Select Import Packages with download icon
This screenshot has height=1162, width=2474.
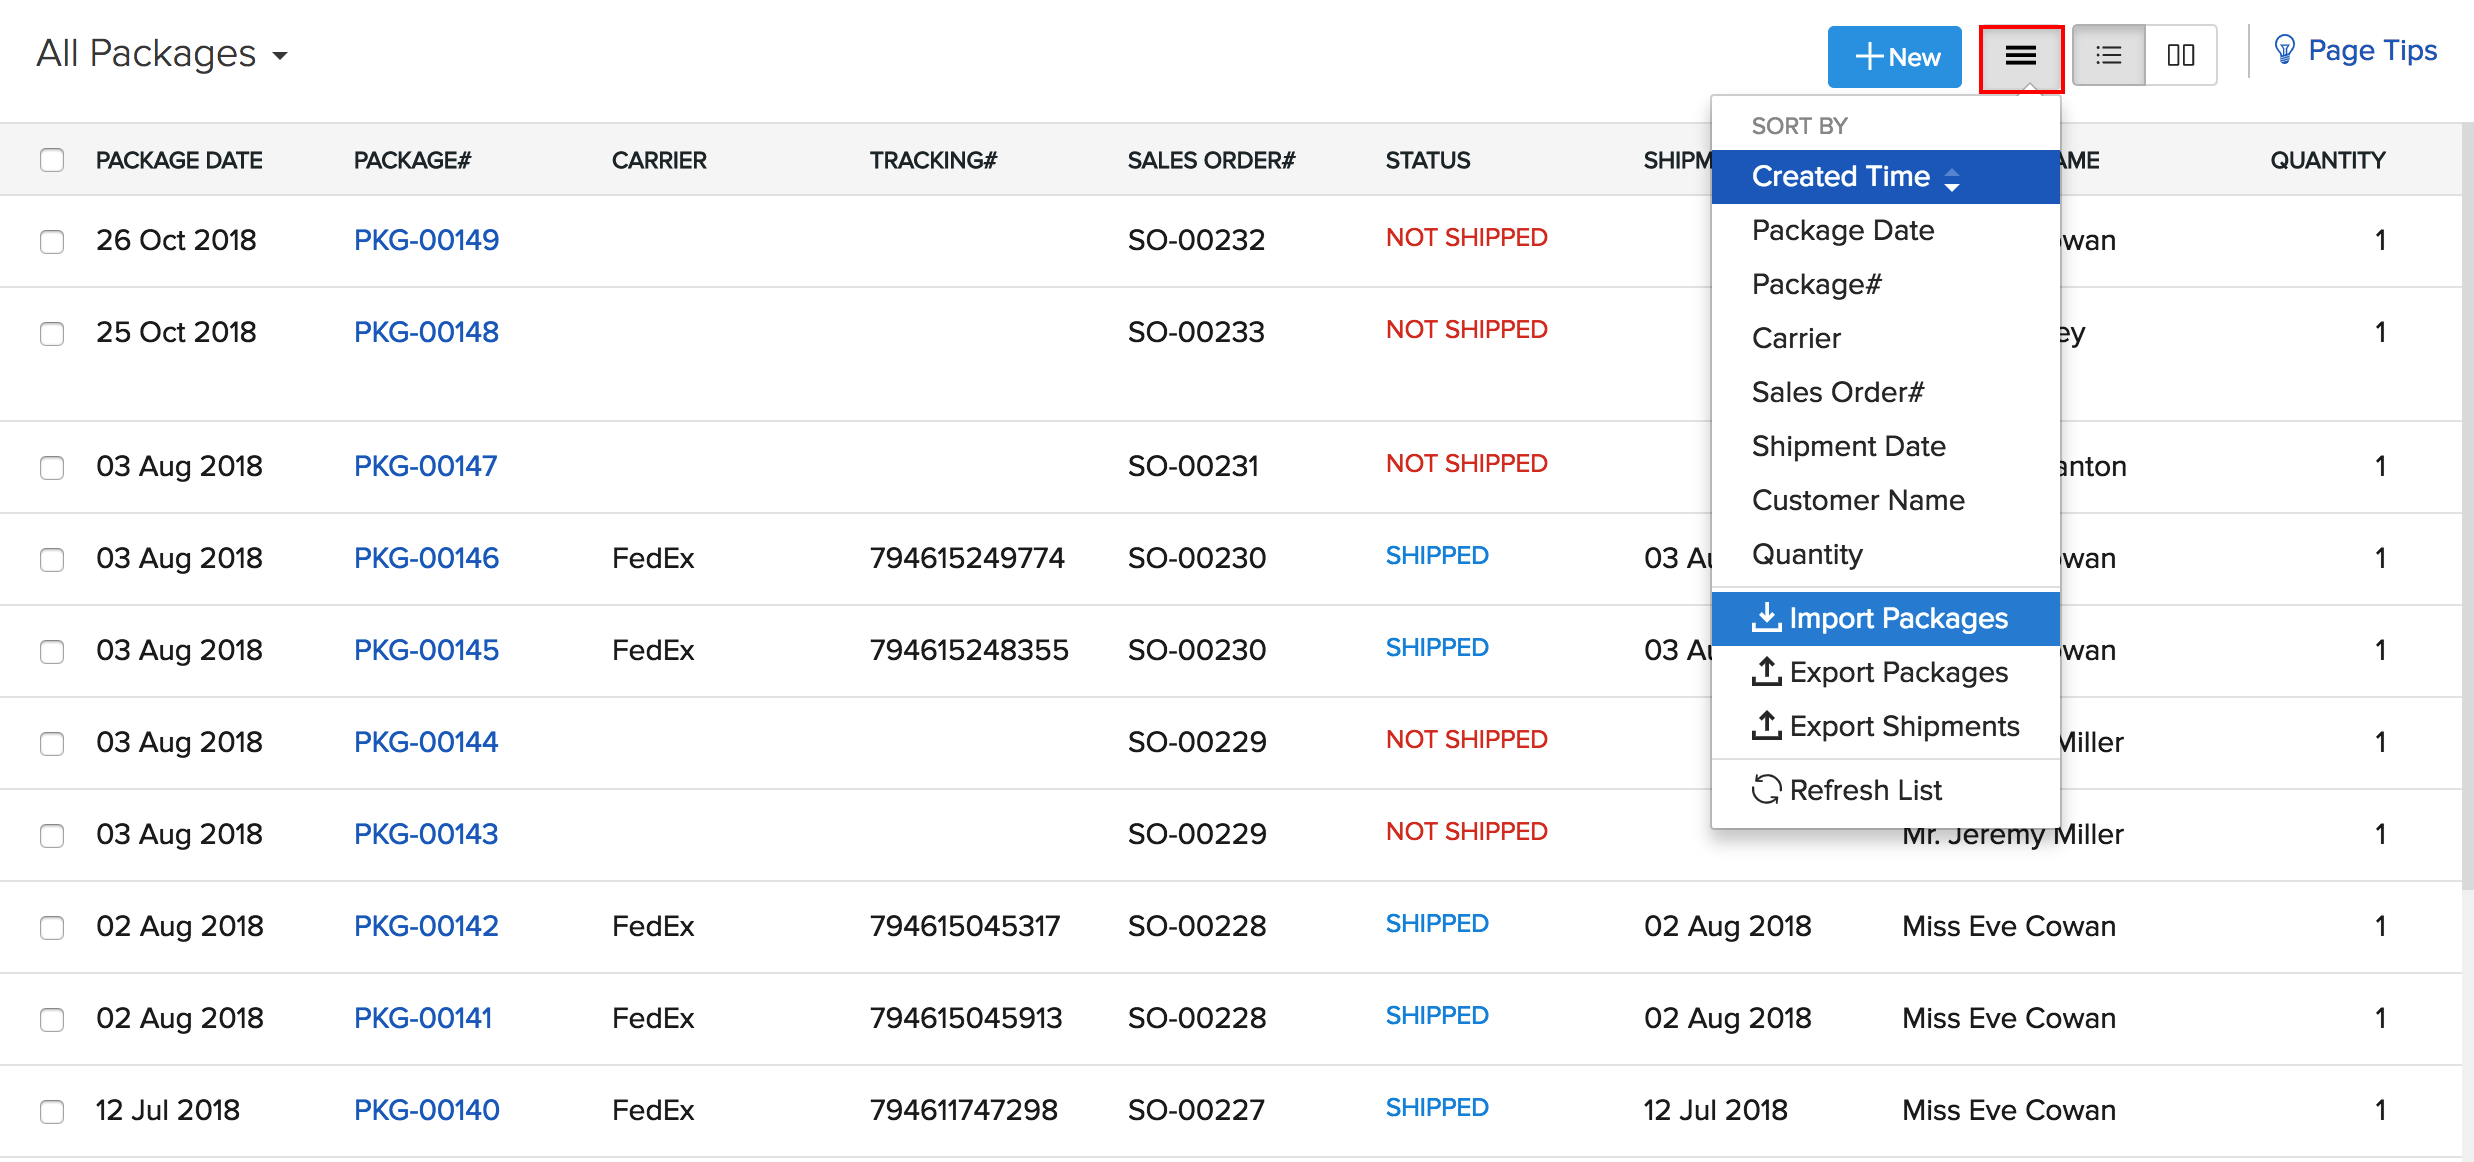pyautogui.click(x=1884, y=618)
